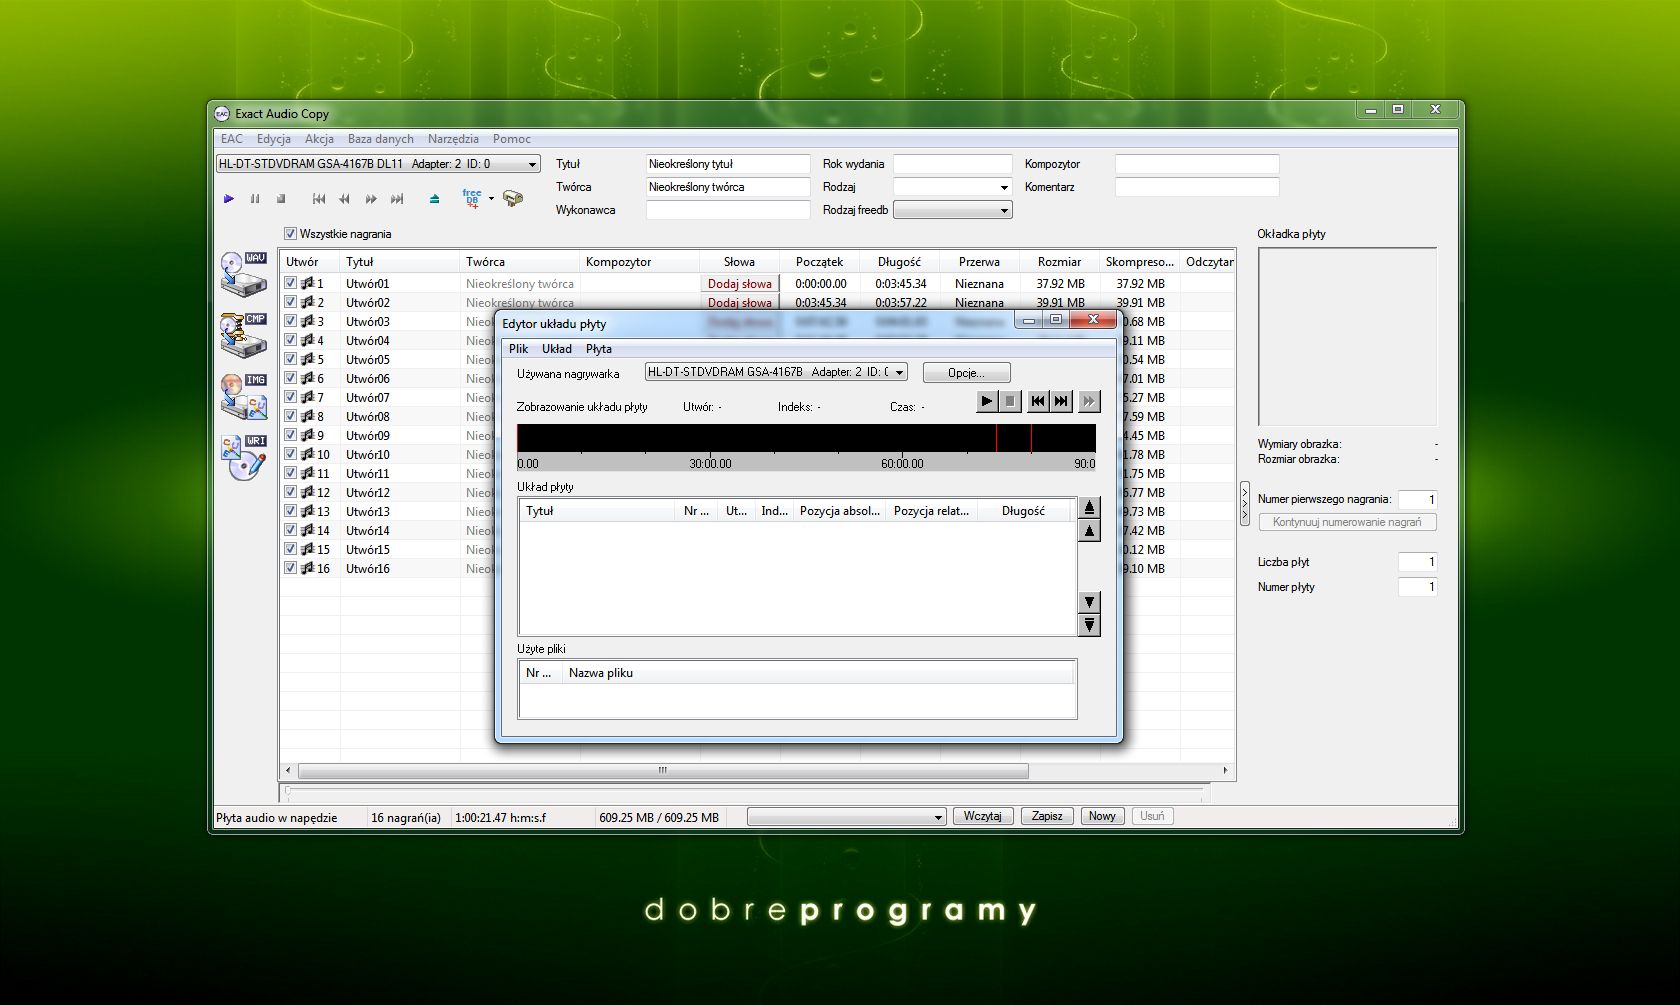
Task: Uncheck track Utwór16 for extraction
Action: (291, 567)
